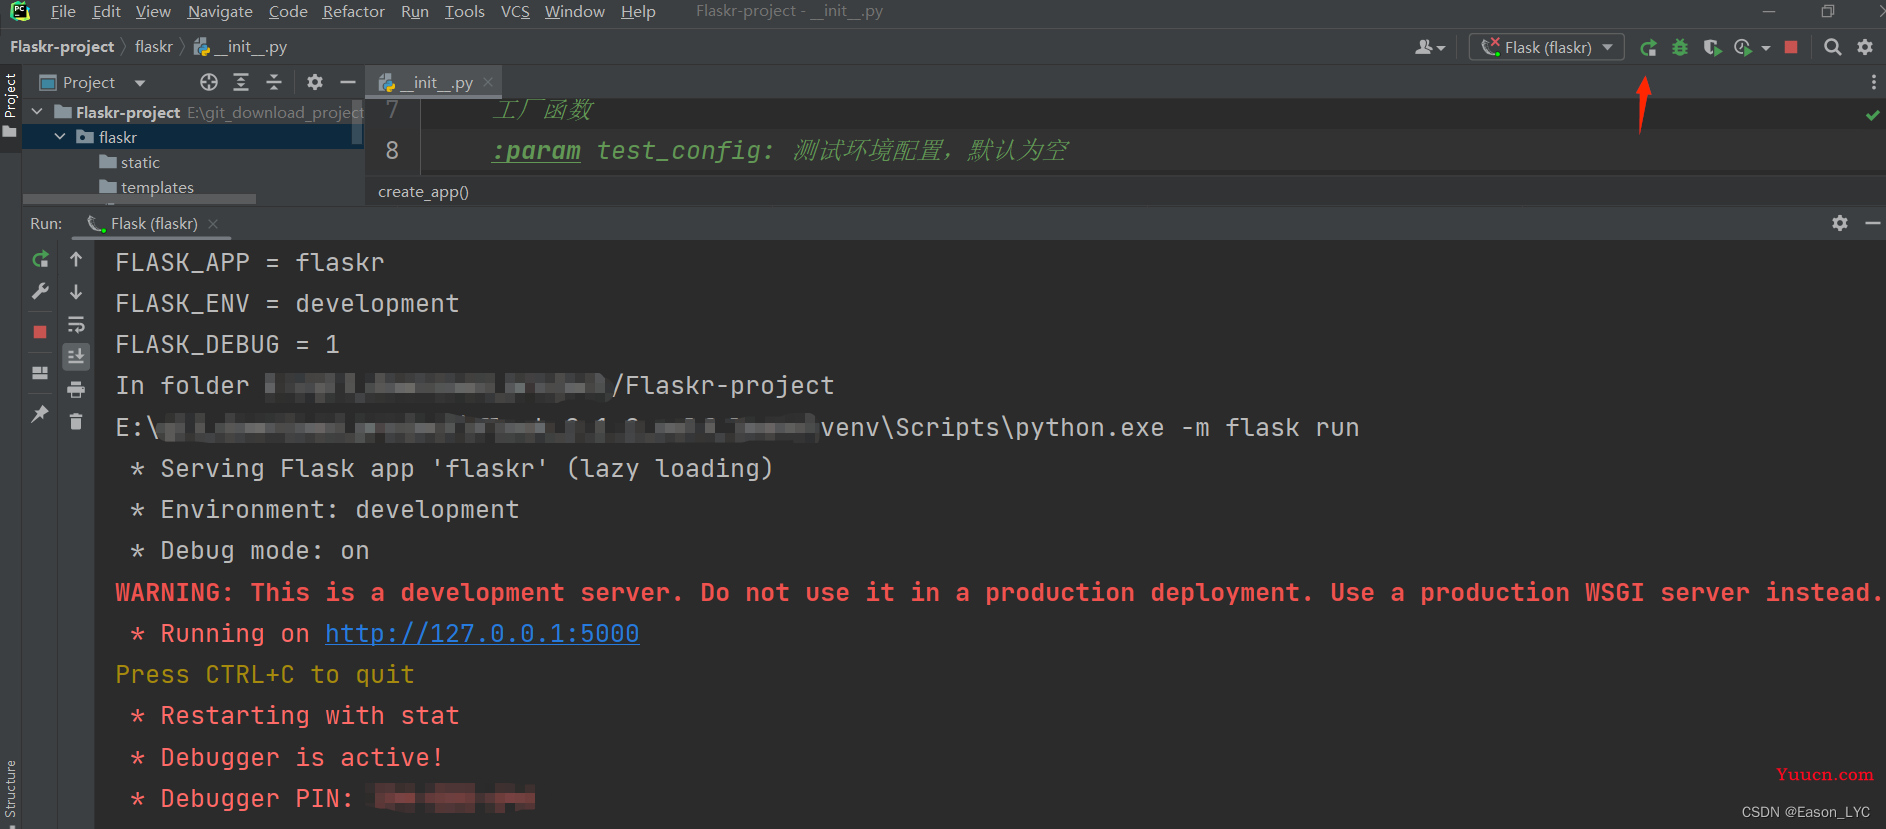Click the :param docstring tag on line 8

point(536,151)
